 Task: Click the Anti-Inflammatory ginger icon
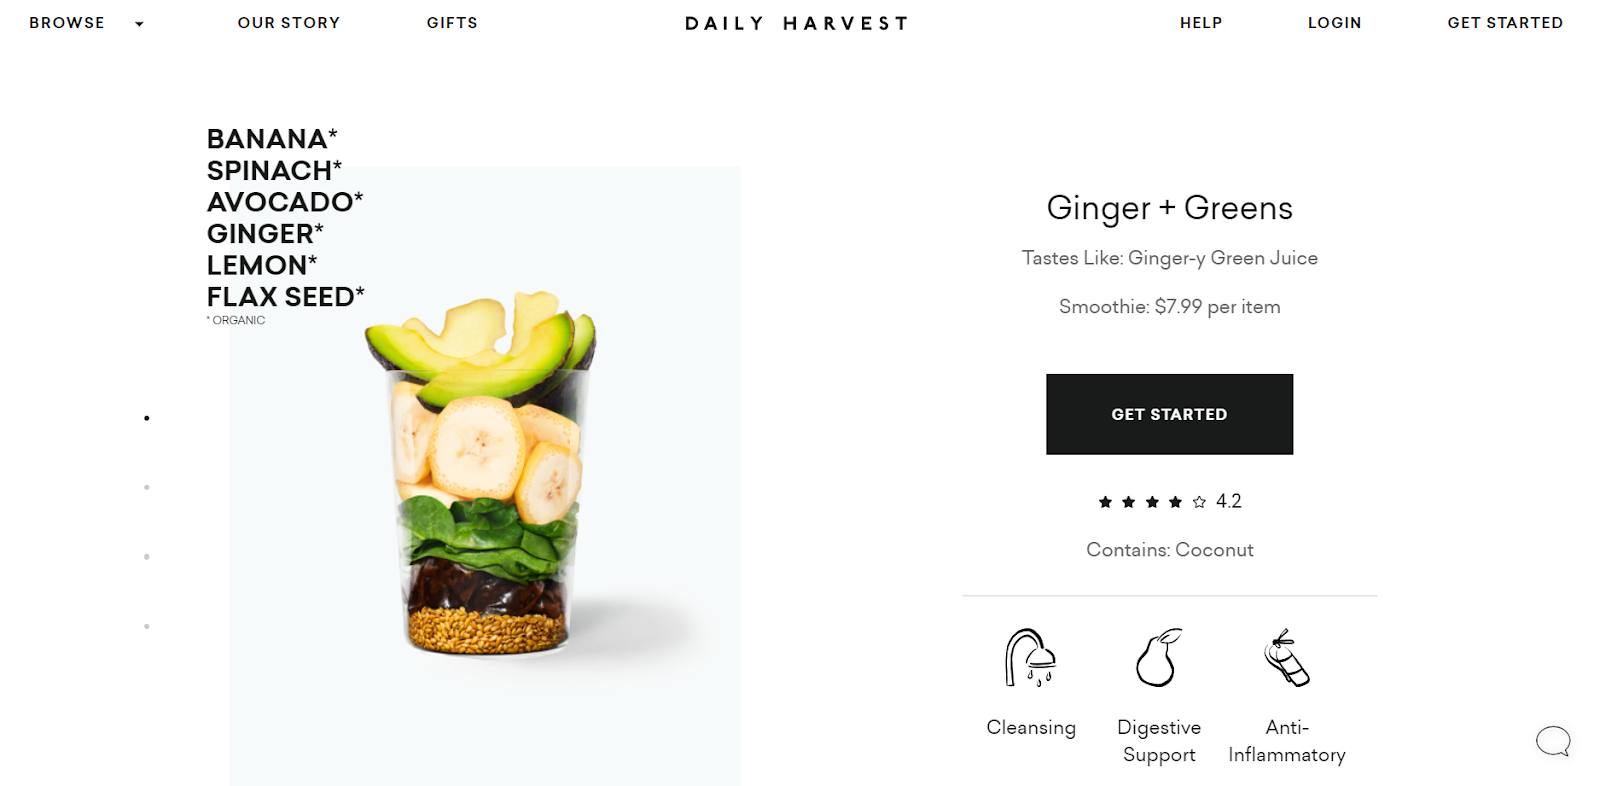point(1287,658)
